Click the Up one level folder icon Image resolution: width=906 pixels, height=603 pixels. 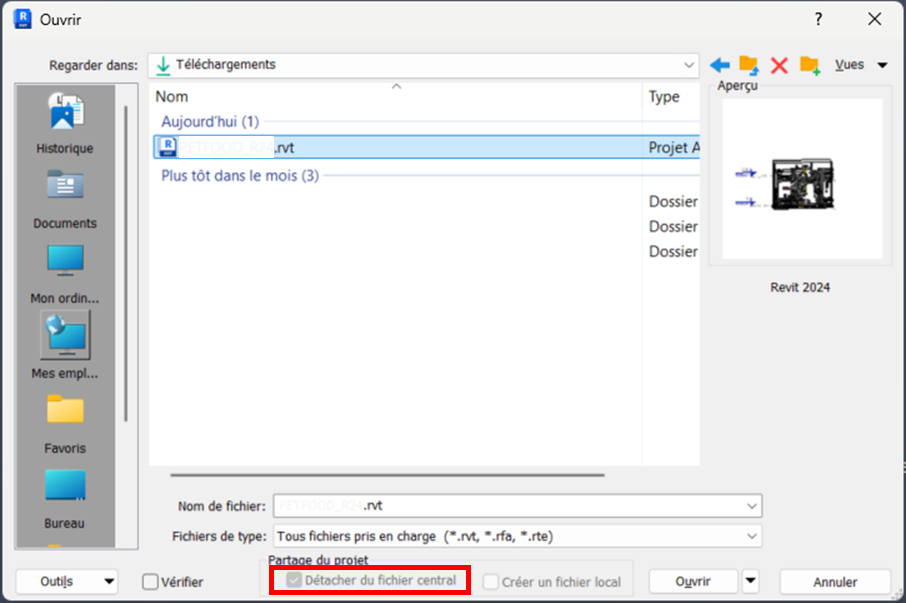pos(749,65)
